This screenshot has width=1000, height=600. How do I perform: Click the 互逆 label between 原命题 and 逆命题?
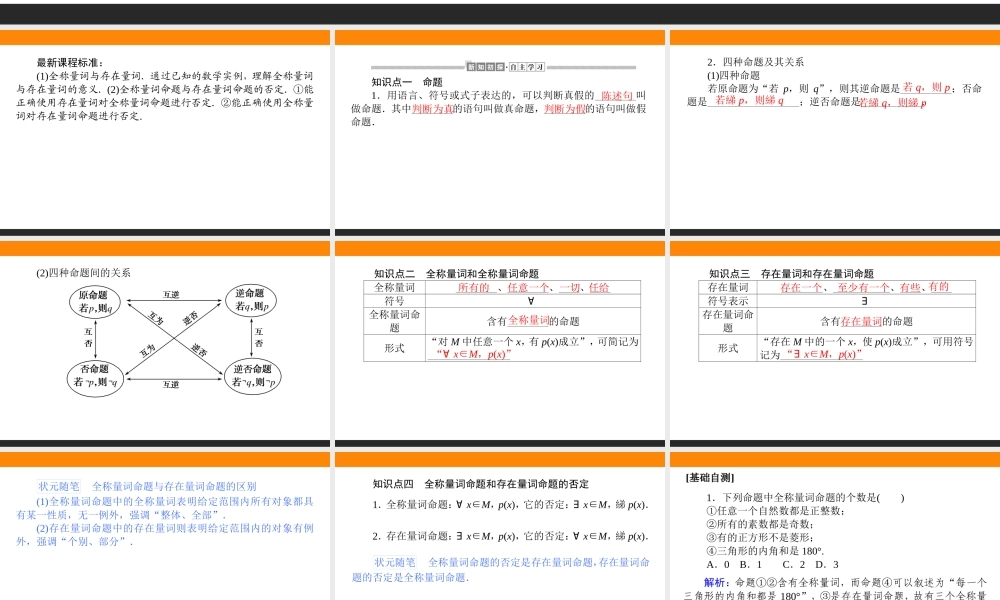(171, 295)
